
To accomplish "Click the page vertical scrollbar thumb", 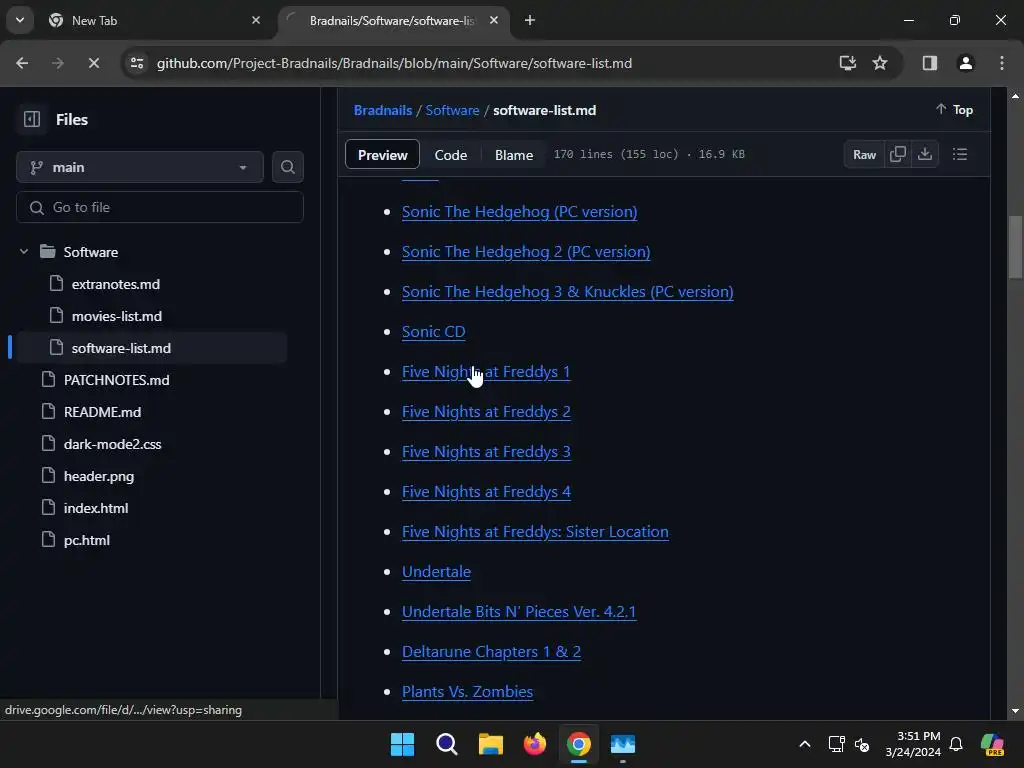I will point(1015,247).
